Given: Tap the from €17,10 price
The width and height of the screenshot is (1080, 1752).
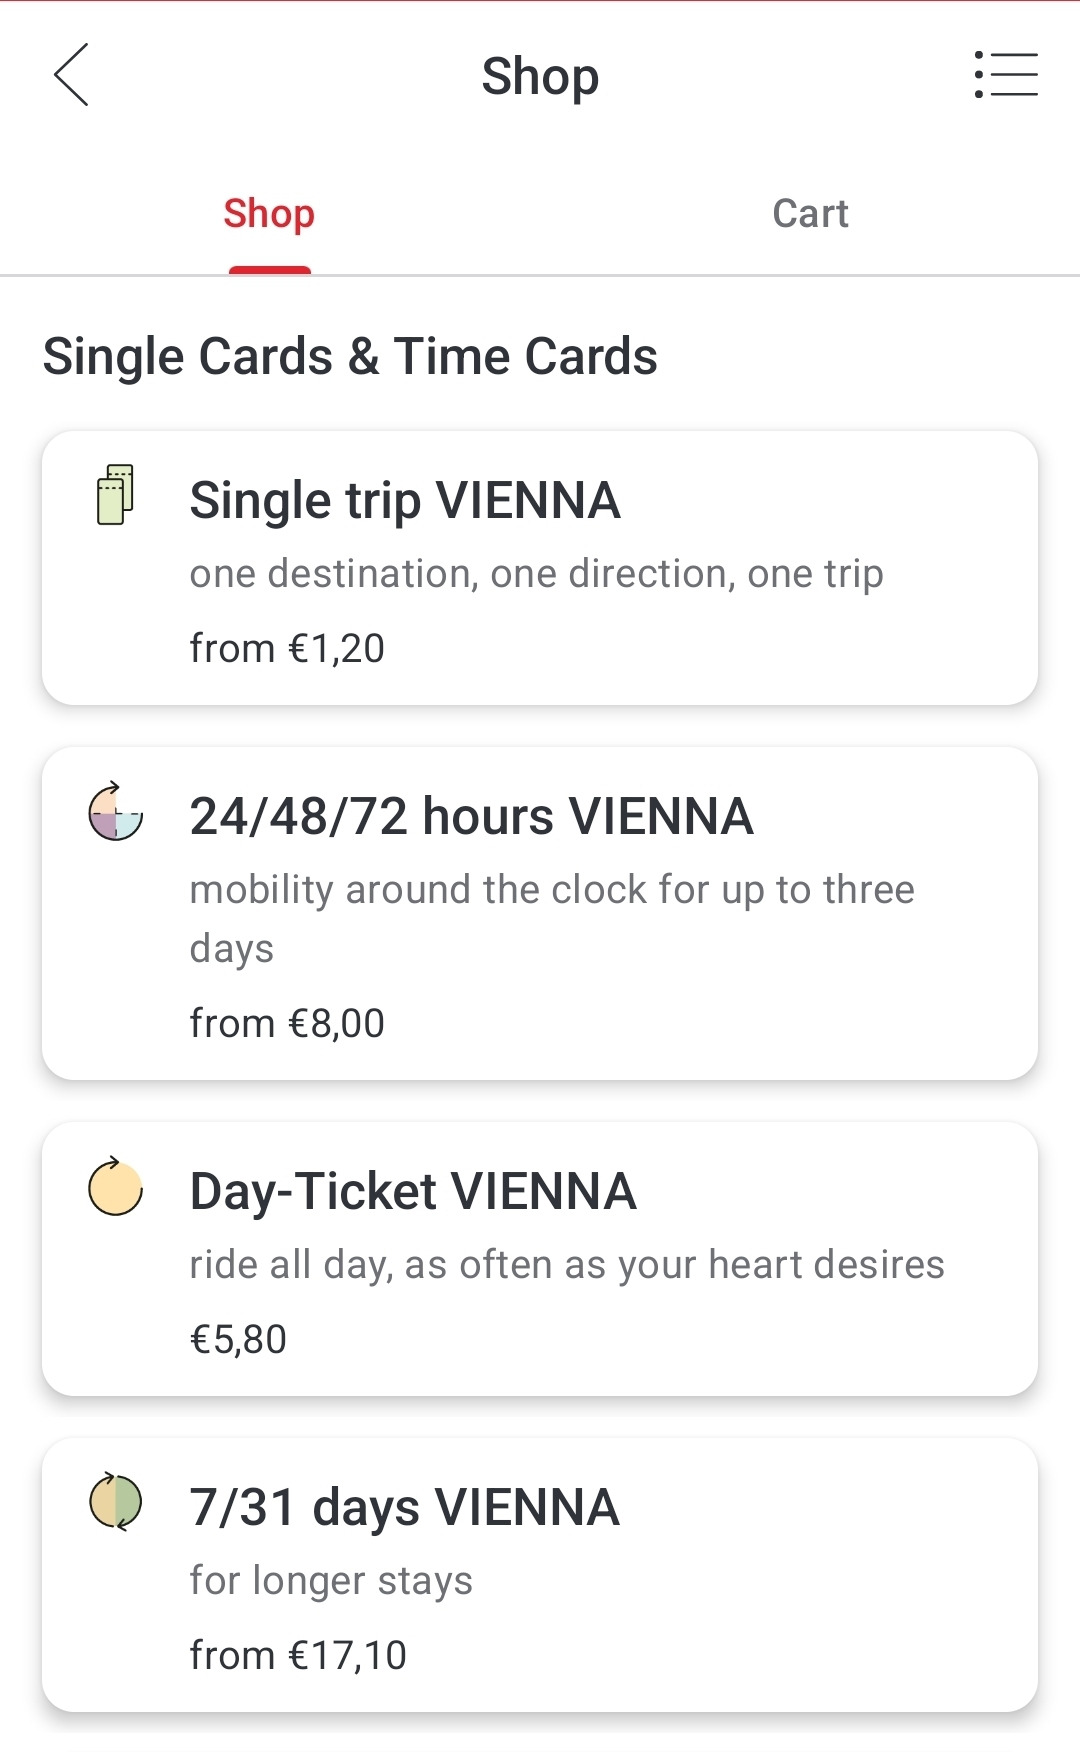Looking at the screenshot, I should tap(298, 1656).
